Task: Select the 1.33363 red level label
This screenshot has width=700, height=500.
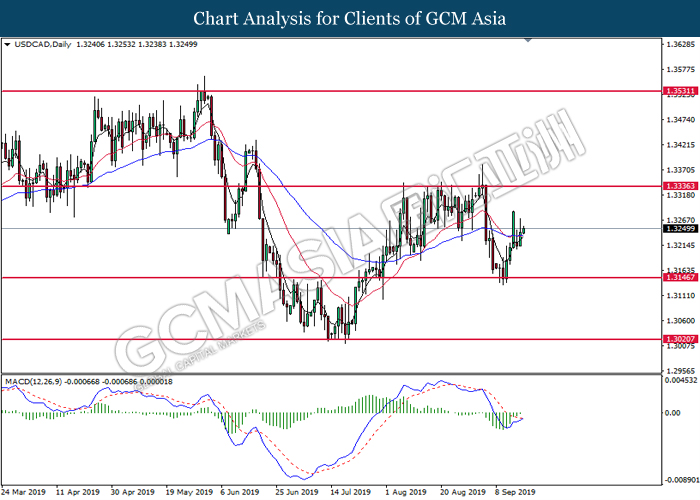Action: tap(680, 186)
